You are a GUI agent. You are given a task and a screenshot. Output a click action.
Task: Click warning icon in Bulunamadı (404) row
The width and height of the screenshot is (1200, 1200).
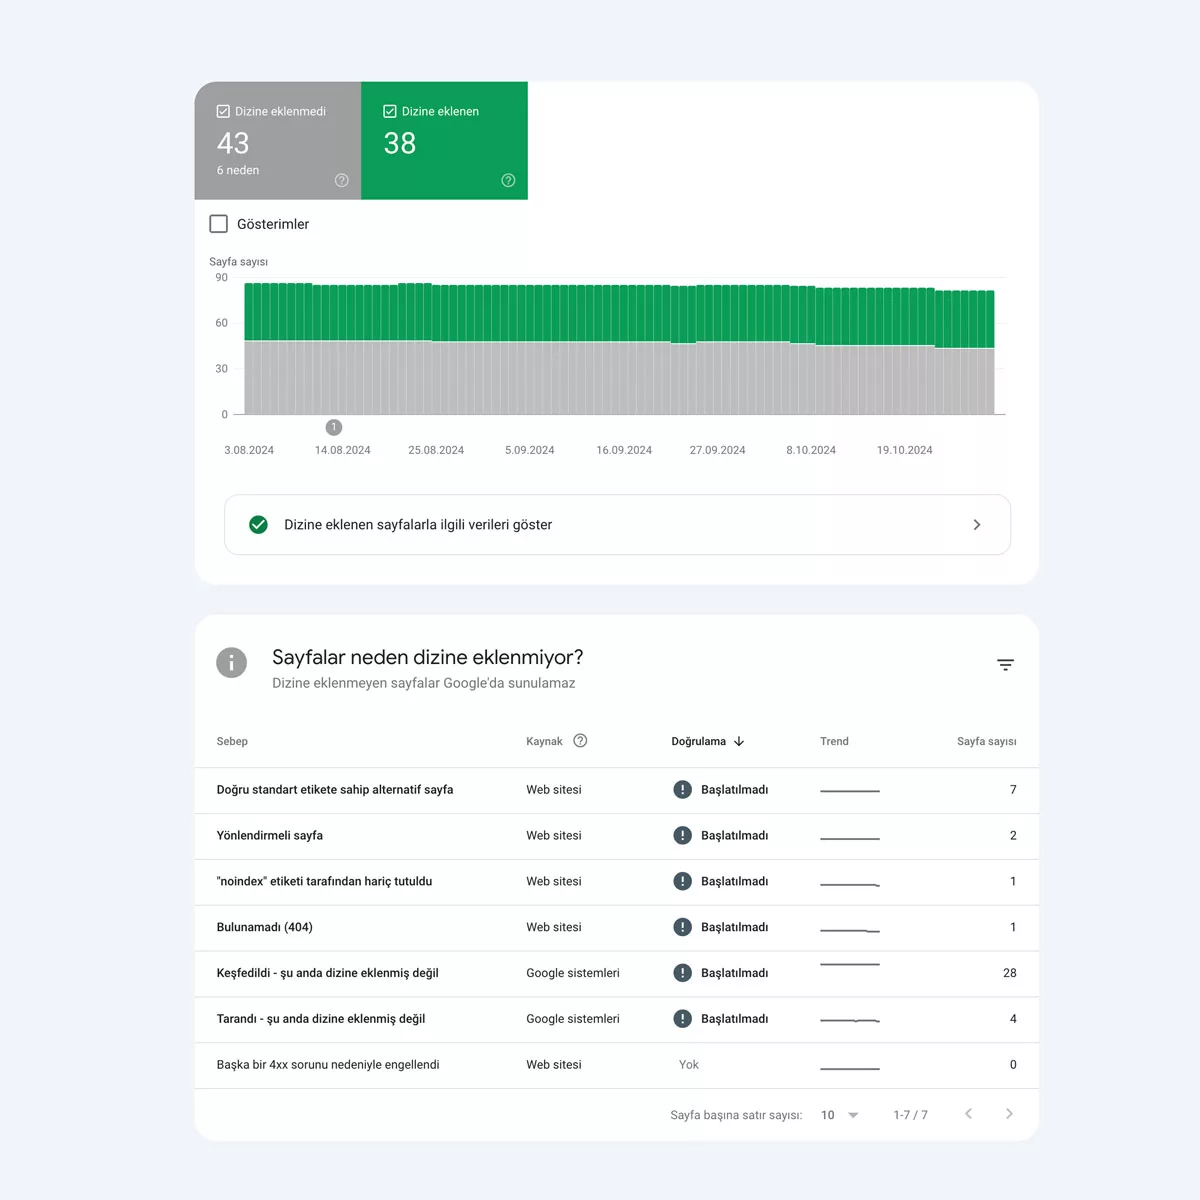(683, 927)
